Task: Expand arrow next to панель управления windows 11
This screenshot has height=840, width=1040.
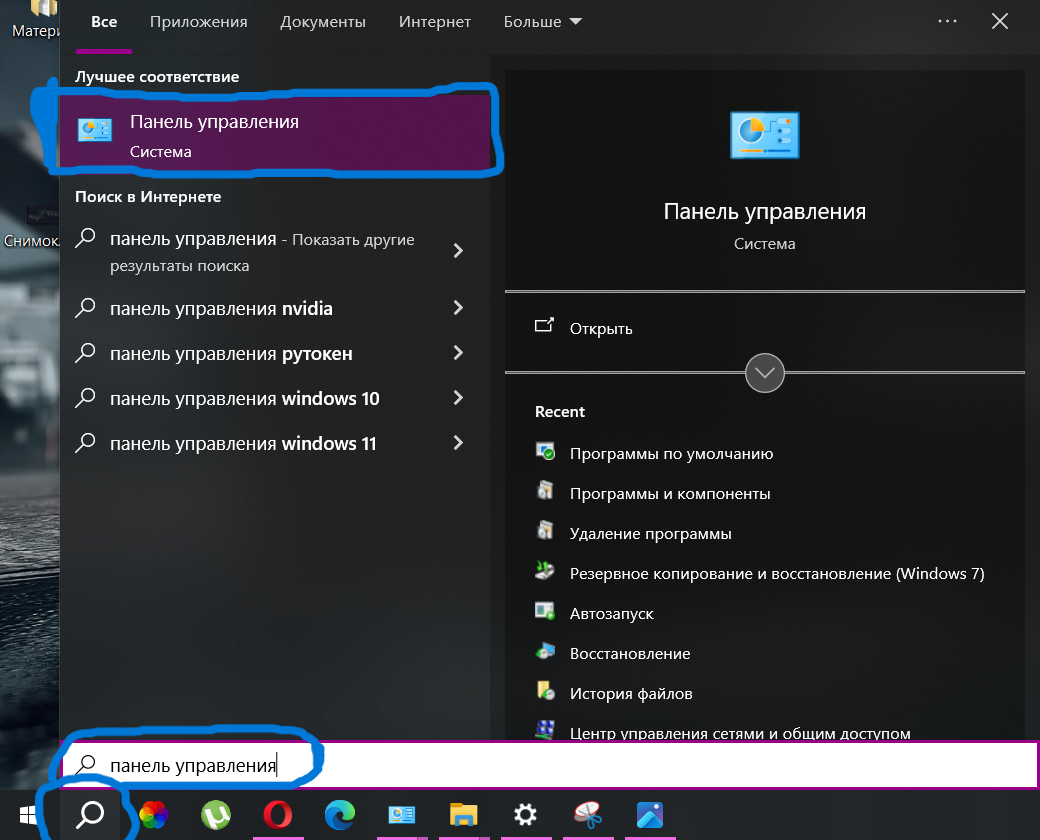Action: click(458, 443)
